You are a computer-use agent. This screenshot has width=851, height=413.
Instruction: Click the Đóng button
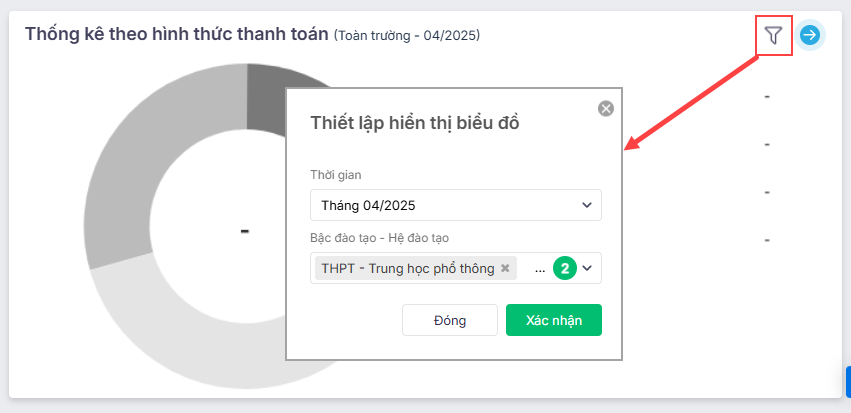pyautogui.click(x=450, y=320)
